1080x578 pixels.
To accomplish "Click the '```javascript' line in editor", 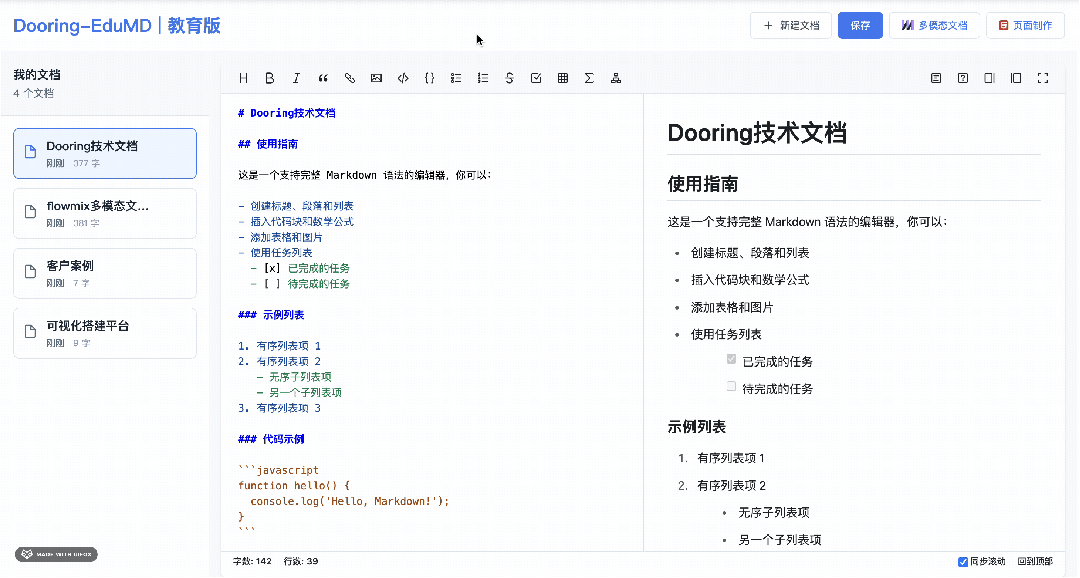I will 278,470.
